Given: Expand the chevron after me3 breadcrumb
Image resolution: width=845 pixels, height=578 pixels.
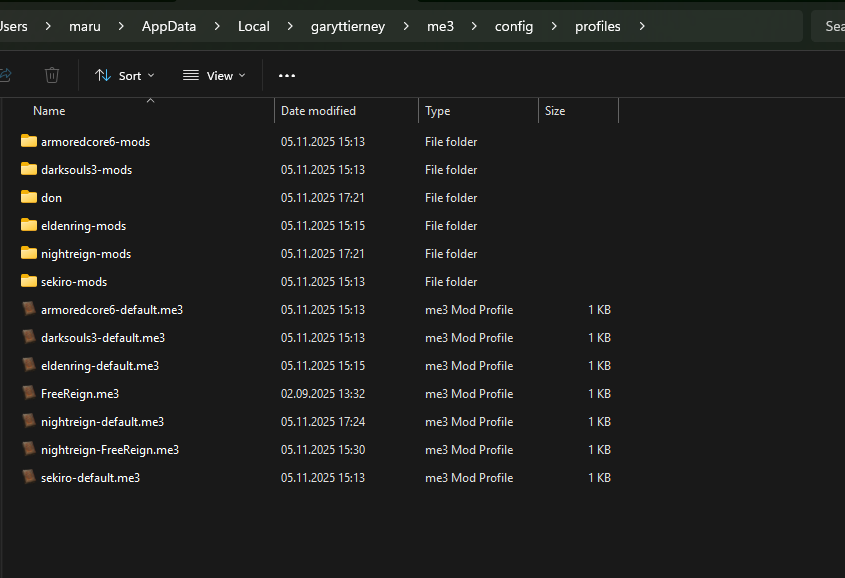Looking at the screenshot, I should coord(474,26).
